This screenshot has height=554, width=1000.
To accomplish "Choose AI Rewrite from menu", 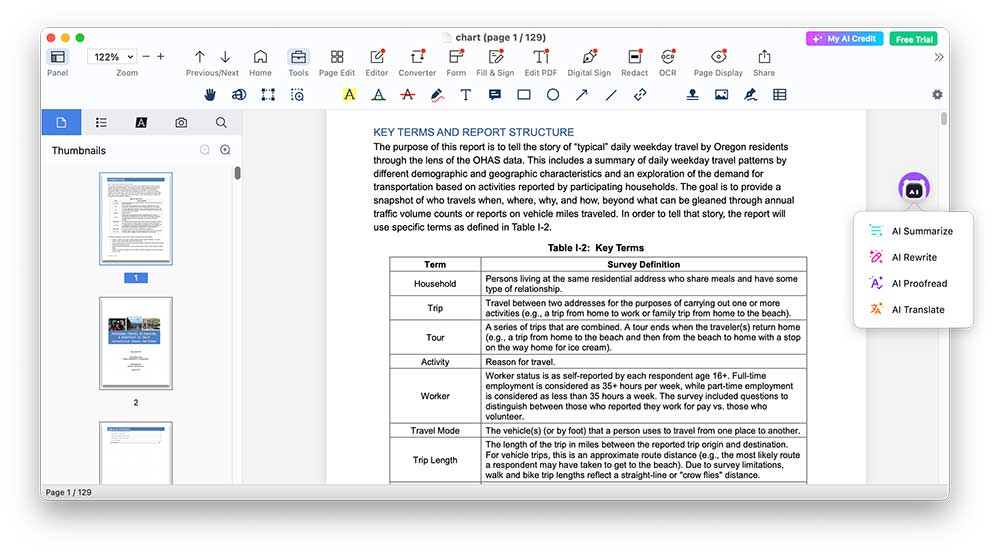I will (x=913, y=257).
